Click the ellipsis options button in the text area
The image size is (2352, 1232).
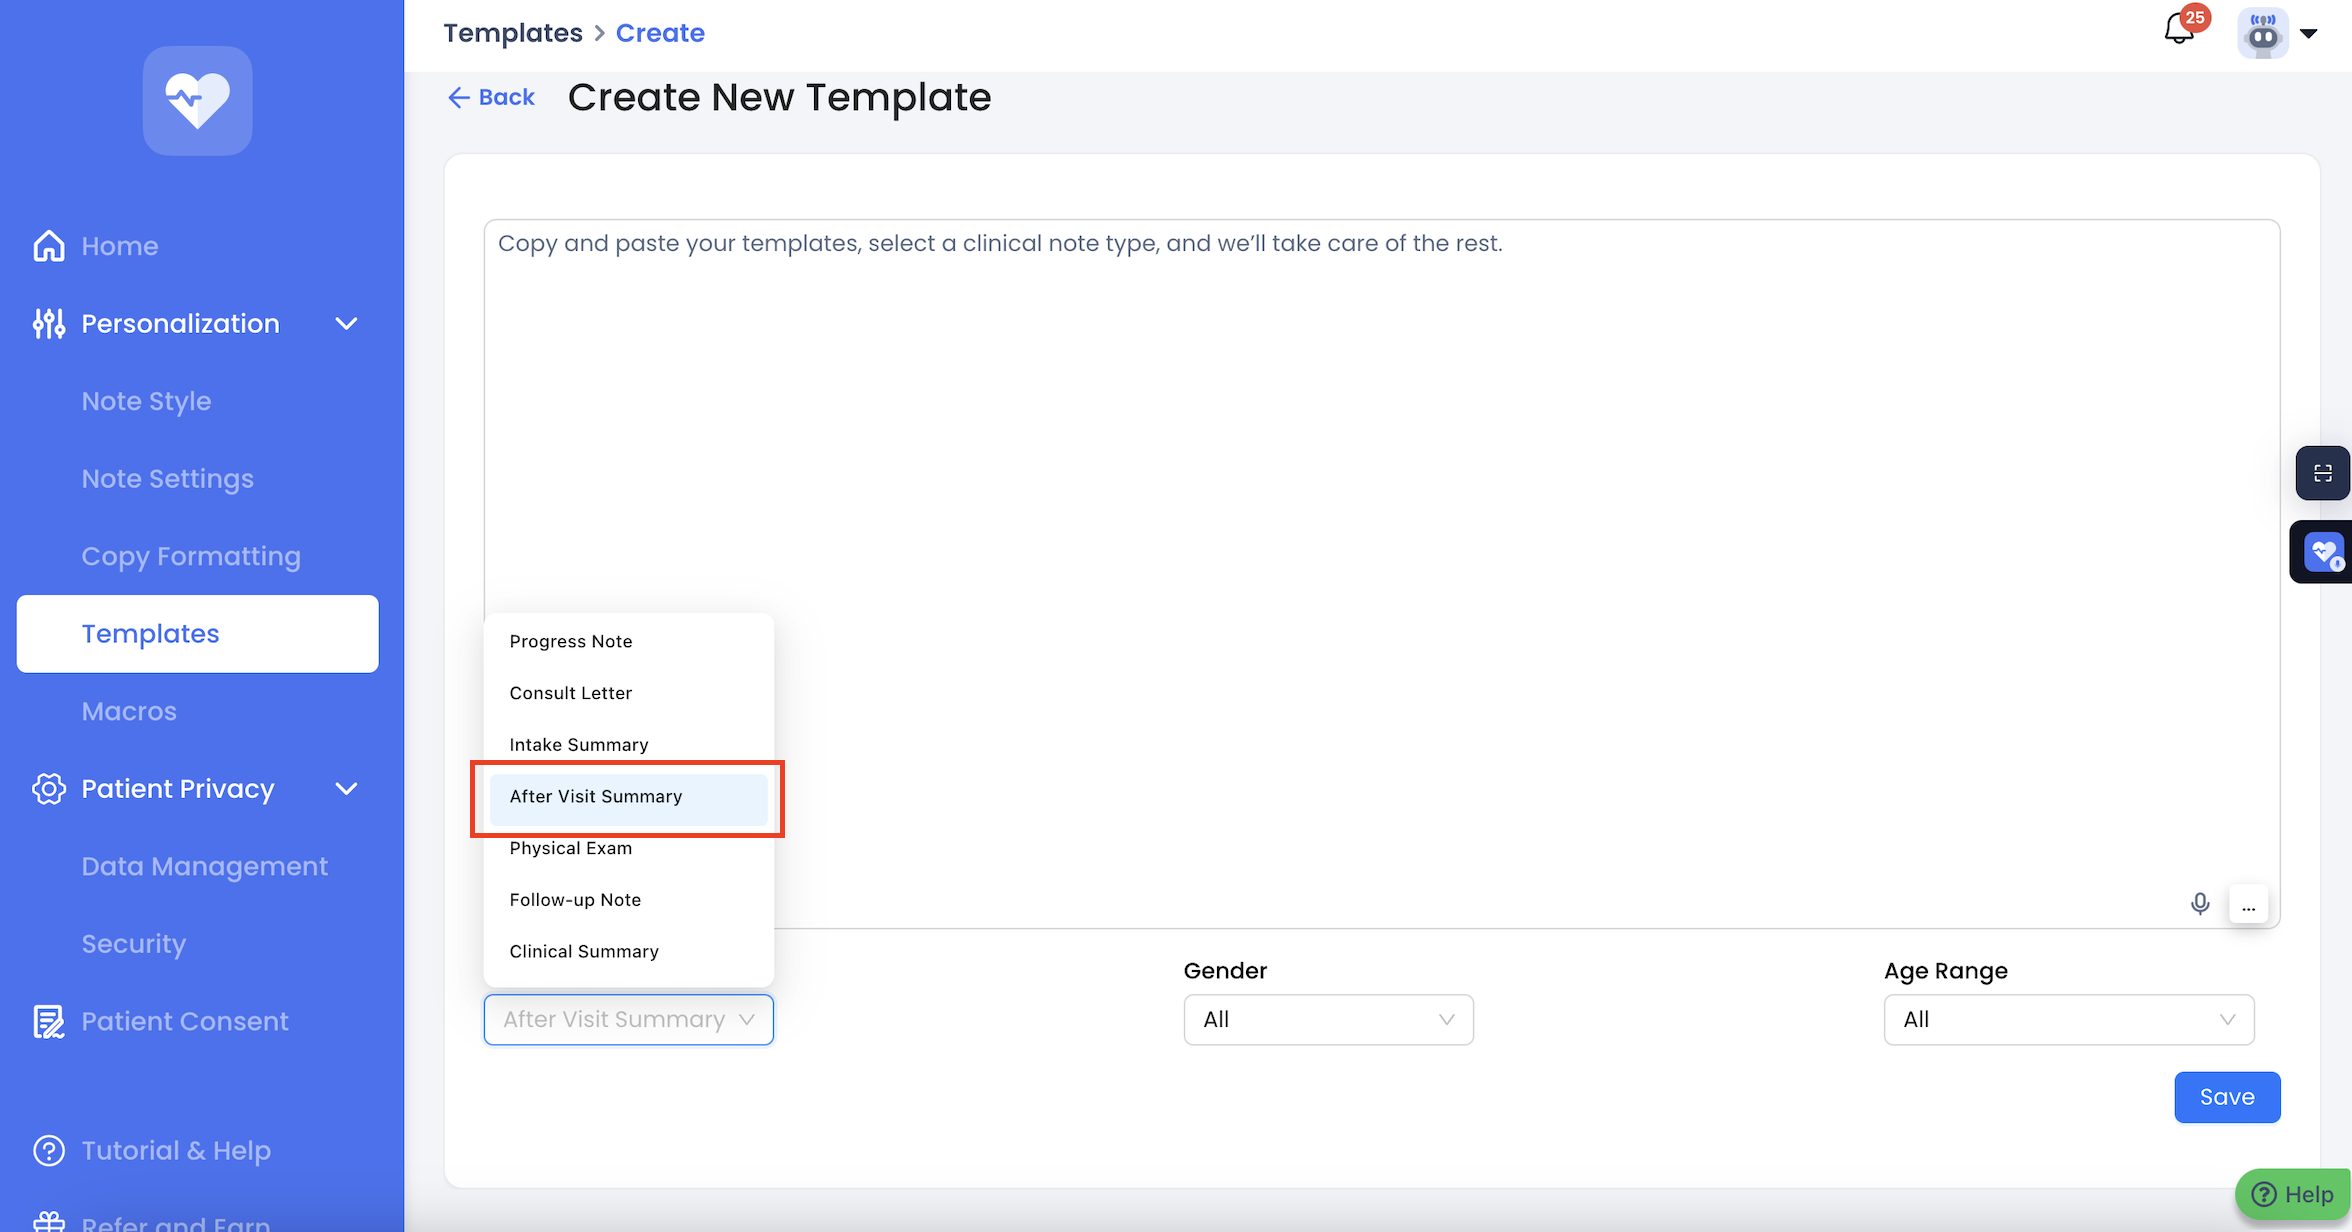tap(2249, 906)
